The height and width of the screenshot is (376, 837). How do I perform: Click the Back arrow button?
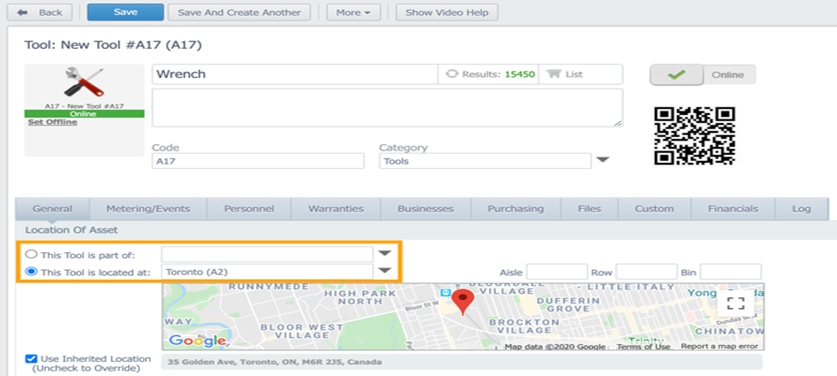tap(40, 12)
